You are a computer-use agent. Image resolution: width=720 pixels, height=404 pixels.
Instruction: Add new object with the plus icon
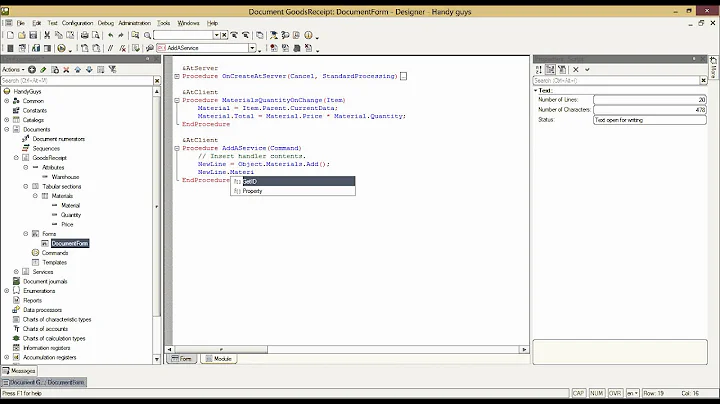[x=32, y=69]
